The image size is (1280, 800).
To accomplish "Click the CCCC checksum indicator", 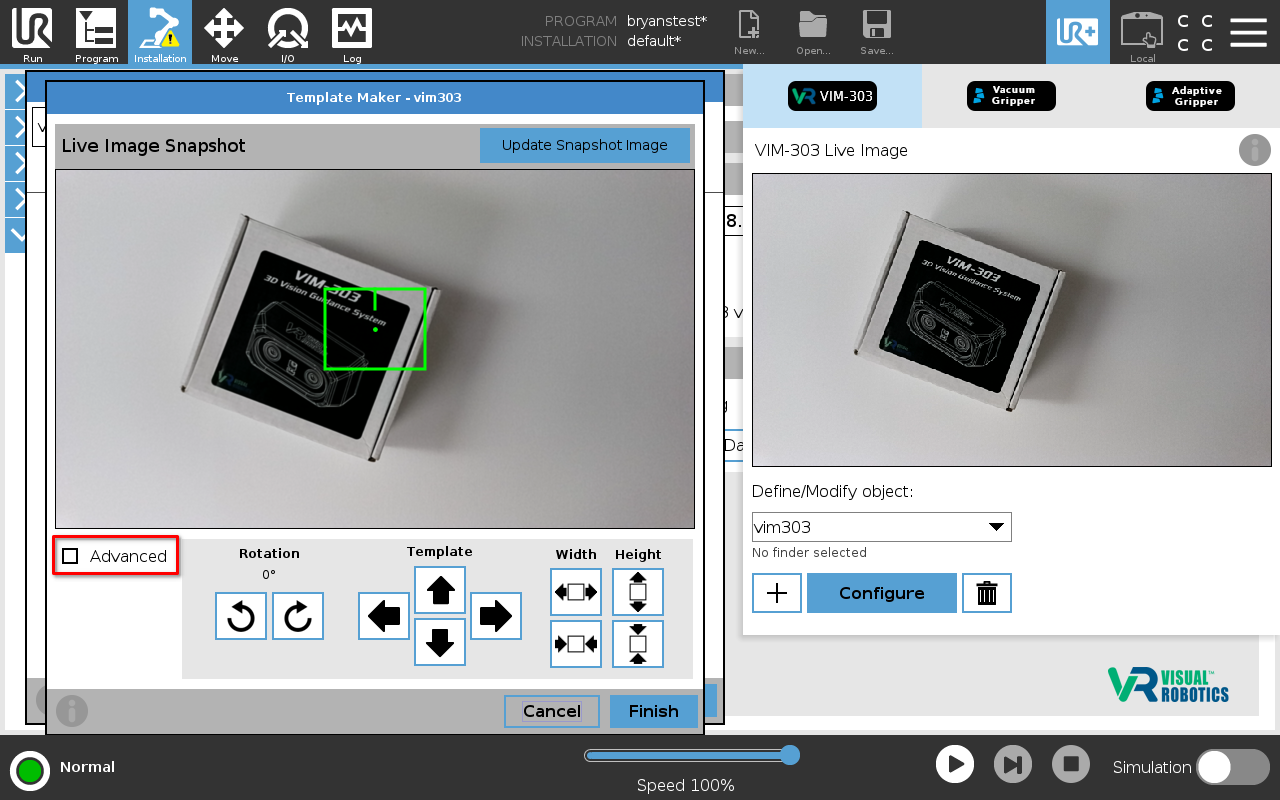I will [x=1195, y=33].
